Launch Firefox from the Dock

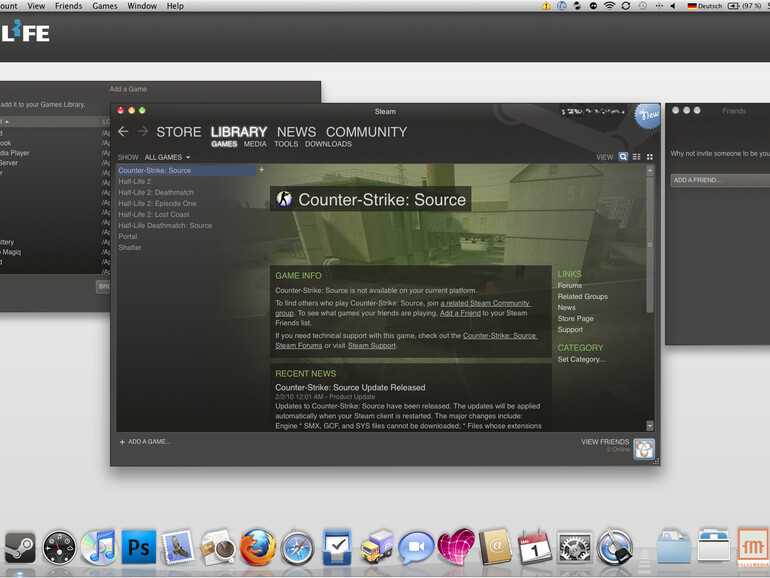point(258,547)
